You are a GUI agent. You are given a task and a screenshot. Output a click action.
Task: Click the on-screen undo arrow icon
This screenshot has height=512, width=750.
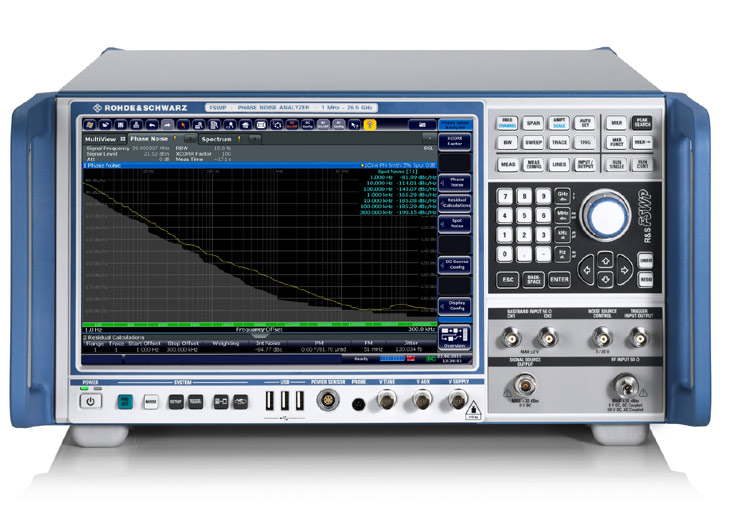pyautogui.click(x=152, y=125)
